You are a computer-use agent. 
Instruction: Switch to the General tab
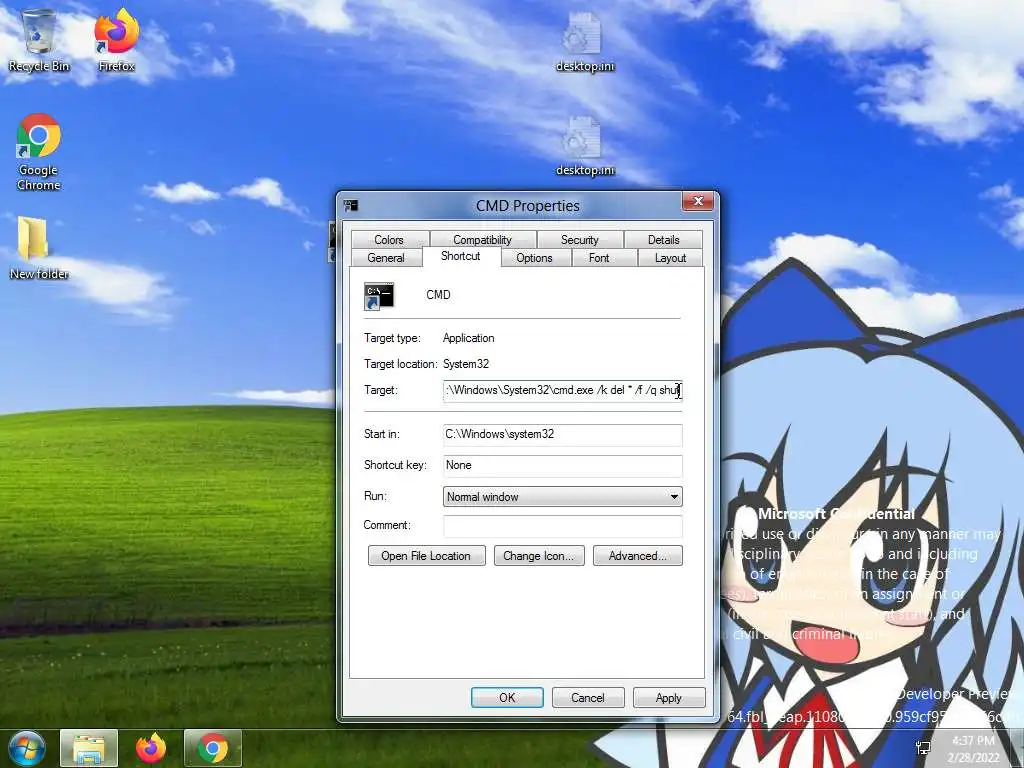coord(386,258)
